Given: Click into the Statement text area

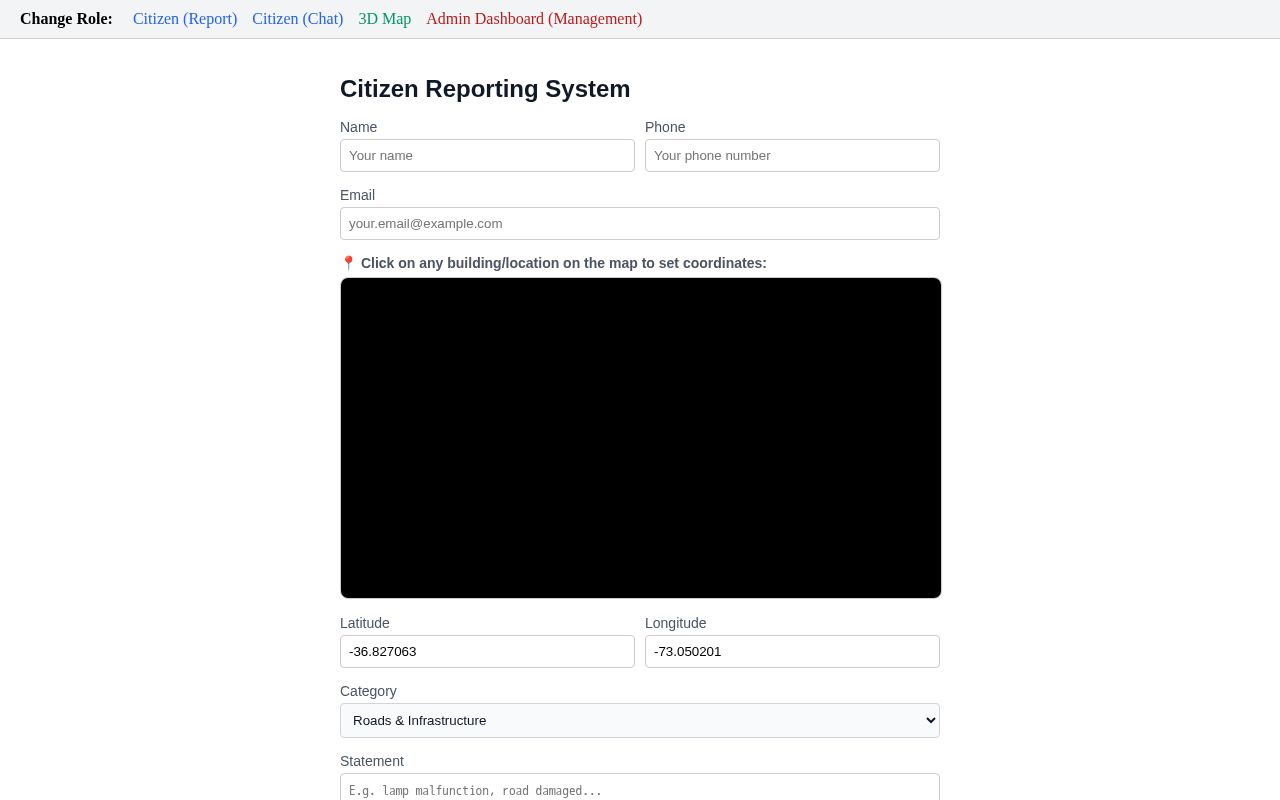Looking at the screenshot, I should click(x=640, y=787).
